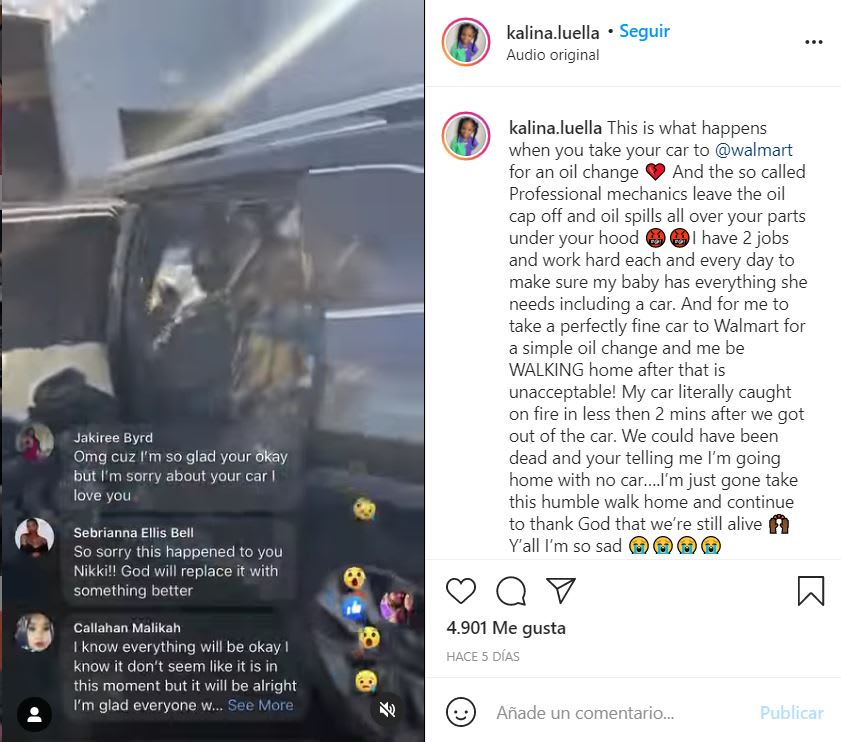841x742 pixels.
Task: Click the Seguir follow button
Action: coord(644,31)
